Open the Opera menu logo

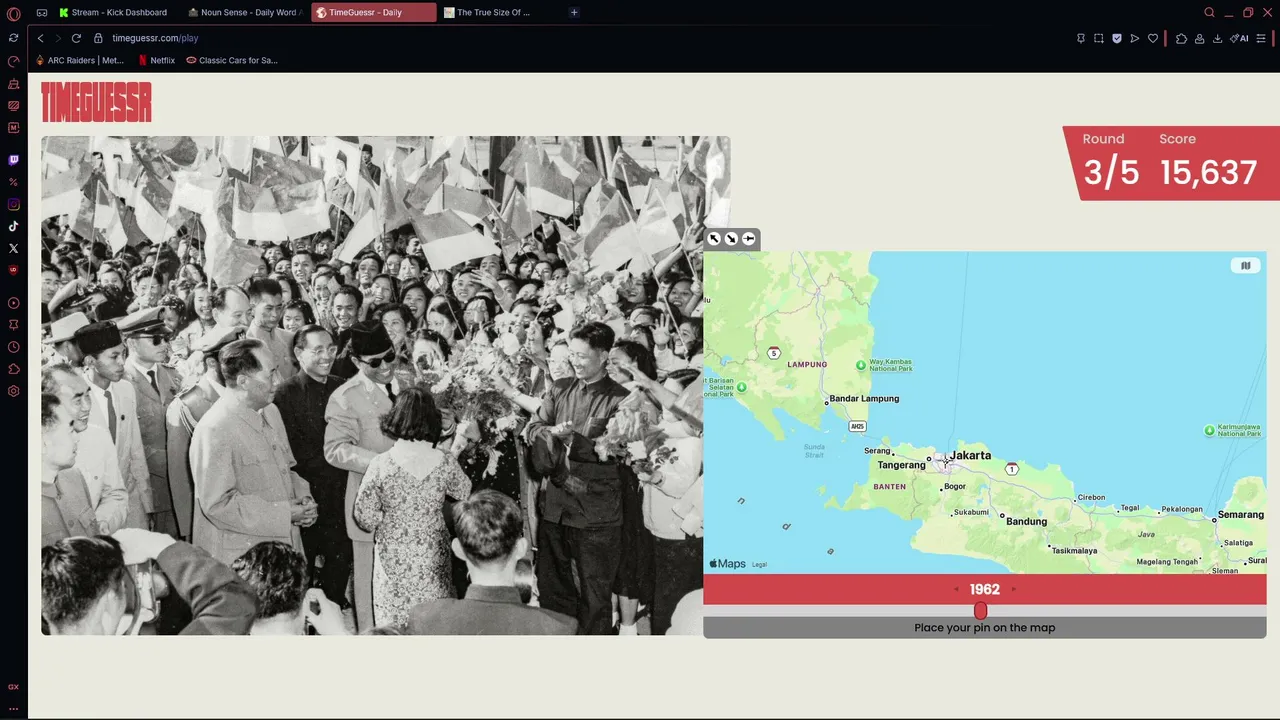13,13
